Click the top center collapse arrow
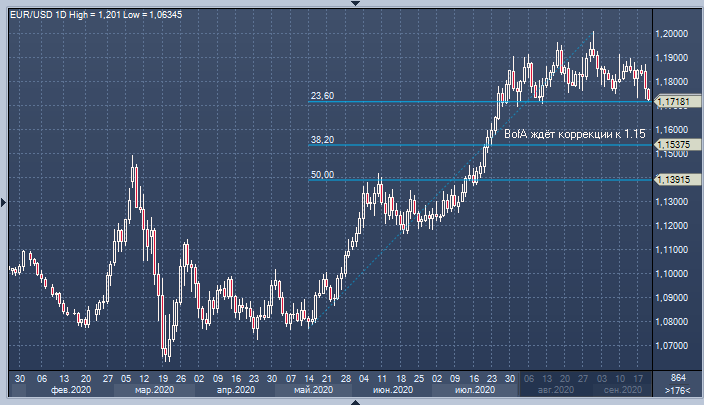Screen dimensions: 704x405 (352, 4)
